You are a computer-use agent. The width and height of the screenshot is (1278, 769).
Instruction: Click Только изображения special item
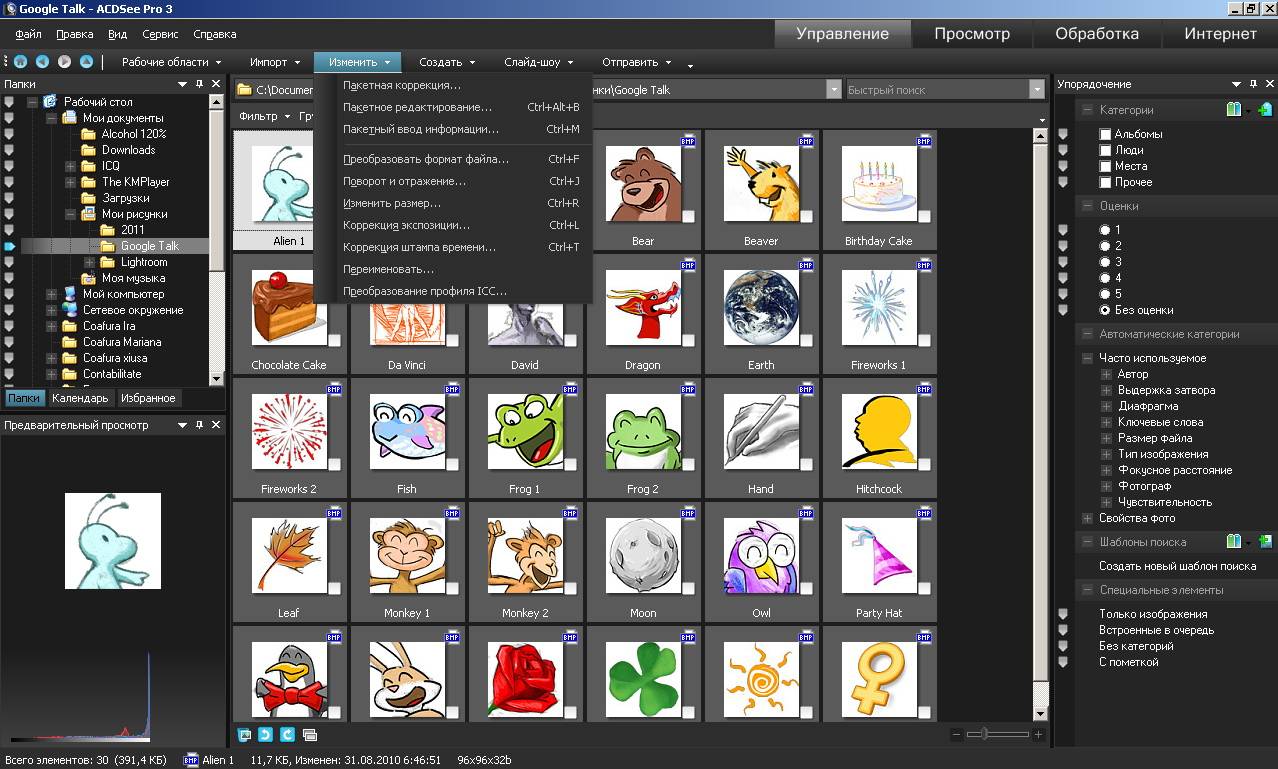[1153, 614]
